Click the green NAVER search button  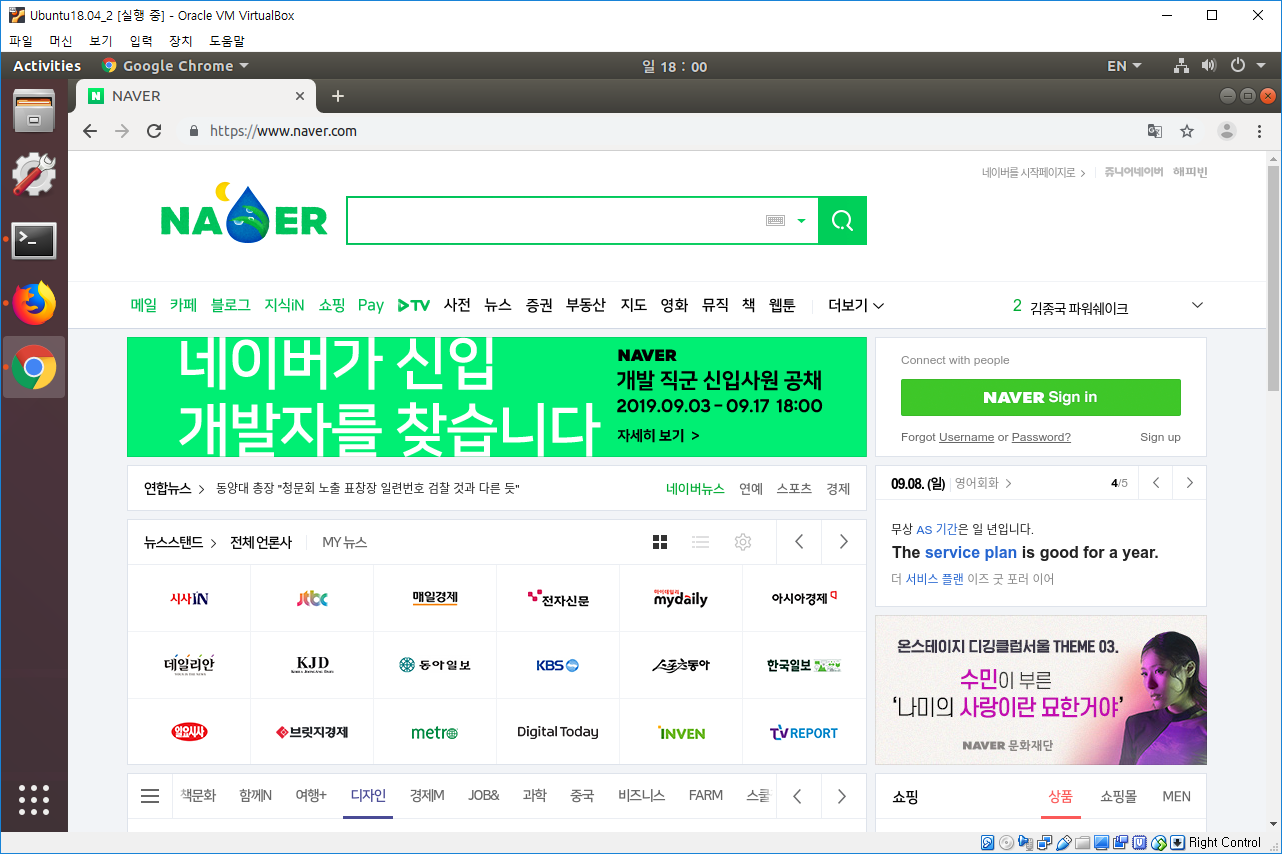[842, 220]
